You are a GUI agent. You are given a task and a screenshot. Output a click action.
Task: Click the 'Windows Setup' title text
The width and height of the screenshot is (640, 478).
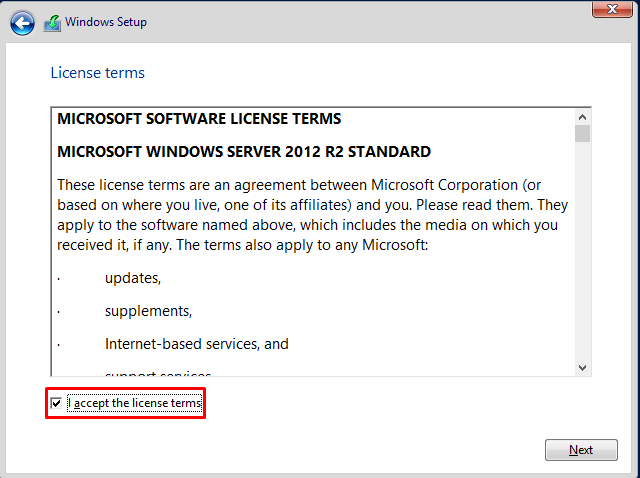[x=106, y=22]
